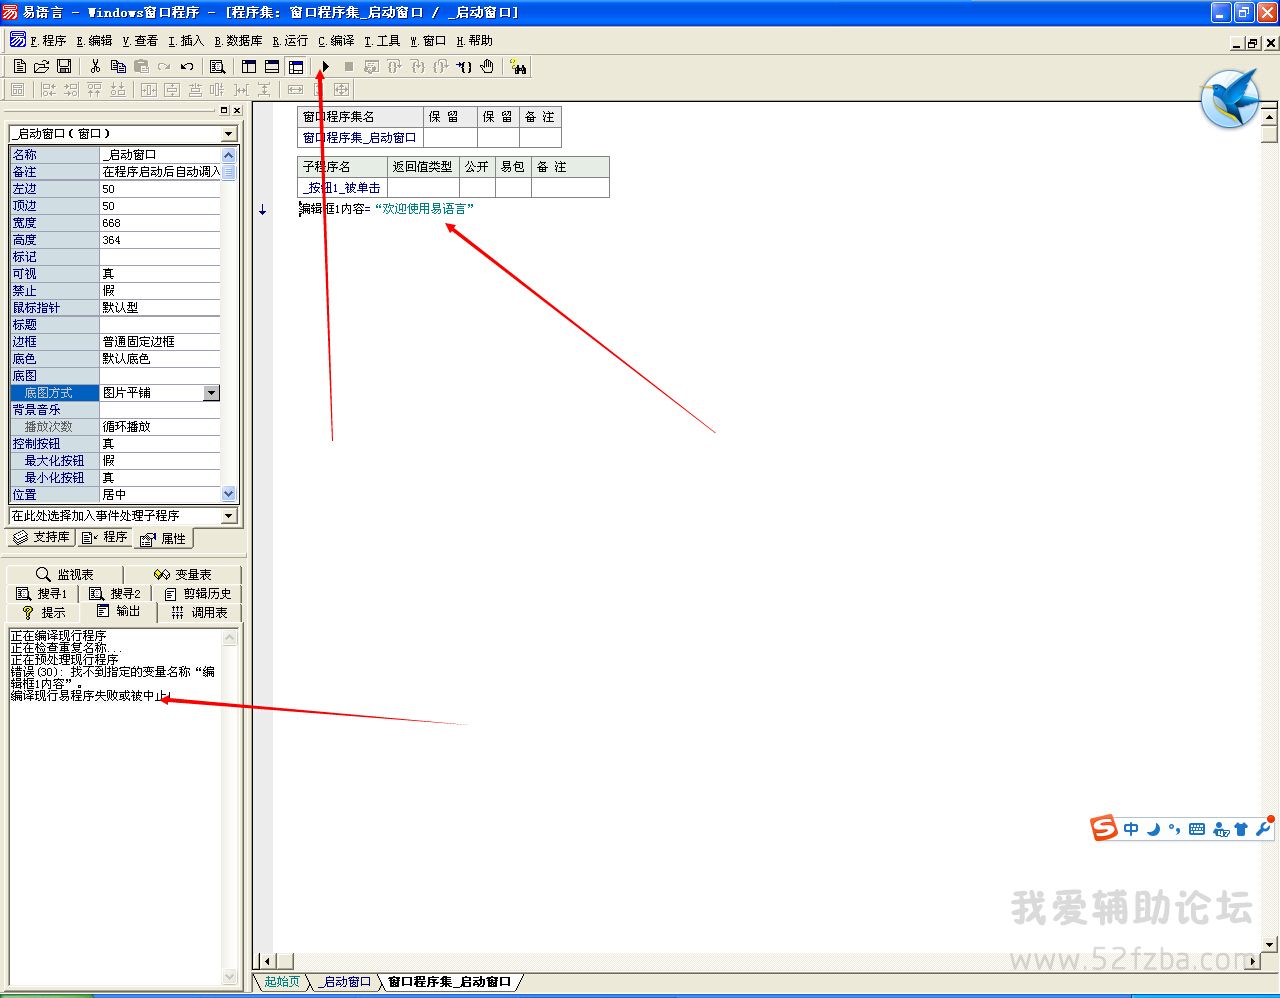Image resolution: width=1280 pixels, height=998 pixels.
Task: Expand the 在此处选择加入事件处理子程序 dropdown
Action: tap(229, 516)
